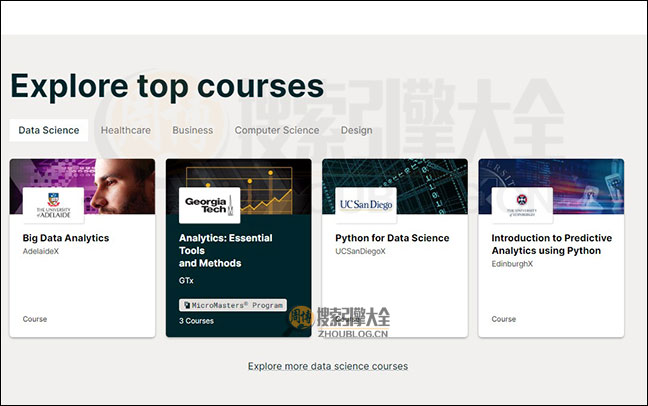Click the University of Adelaide logo

tap(53, 205)
